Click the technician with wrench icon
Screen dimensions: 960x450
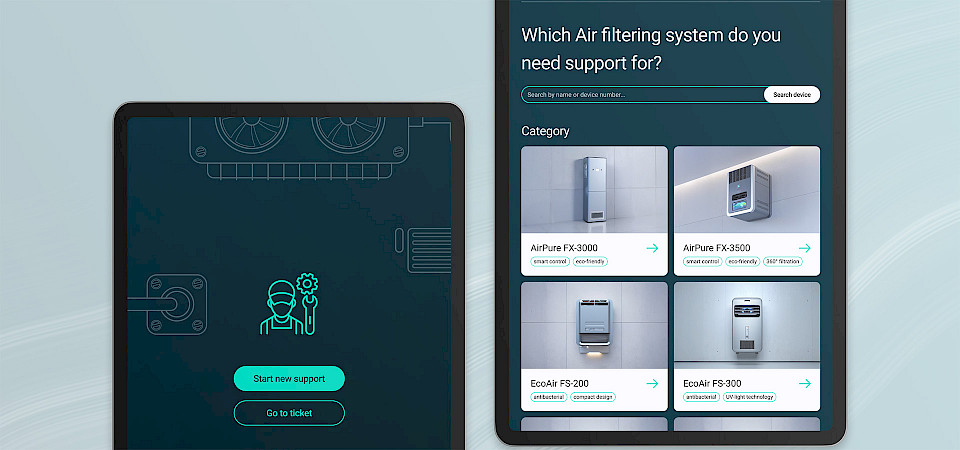289,304
